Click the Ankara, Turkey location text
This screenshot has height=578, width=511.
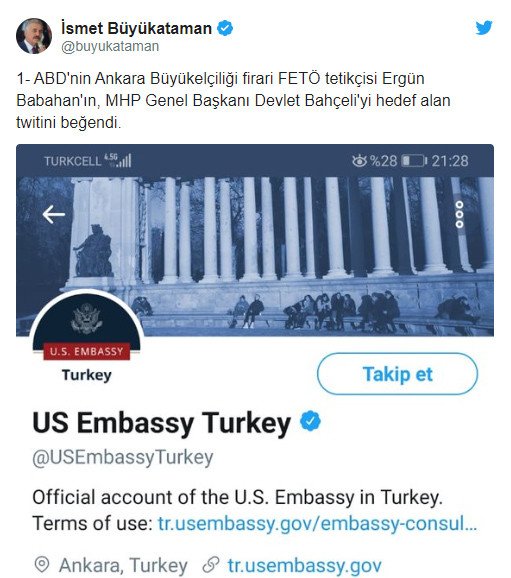tap(123, 565)
